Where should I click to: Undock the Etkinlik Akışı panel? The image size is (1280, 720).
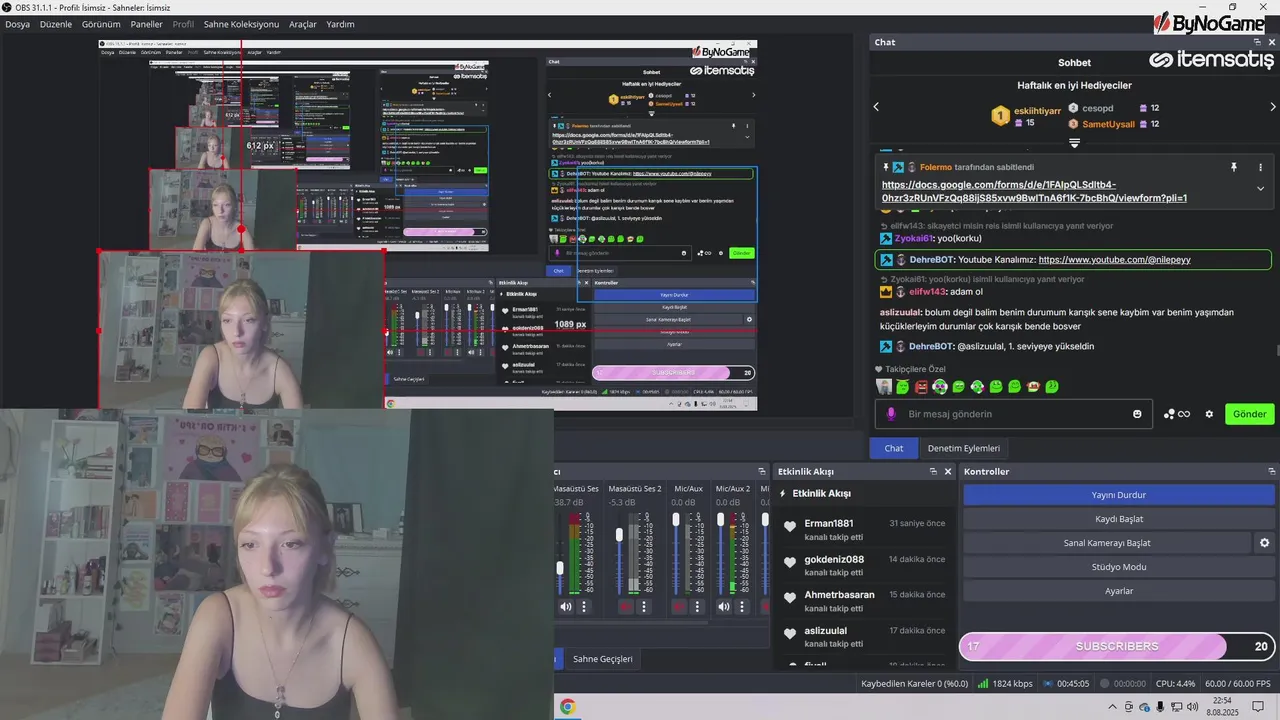point(933,471)
